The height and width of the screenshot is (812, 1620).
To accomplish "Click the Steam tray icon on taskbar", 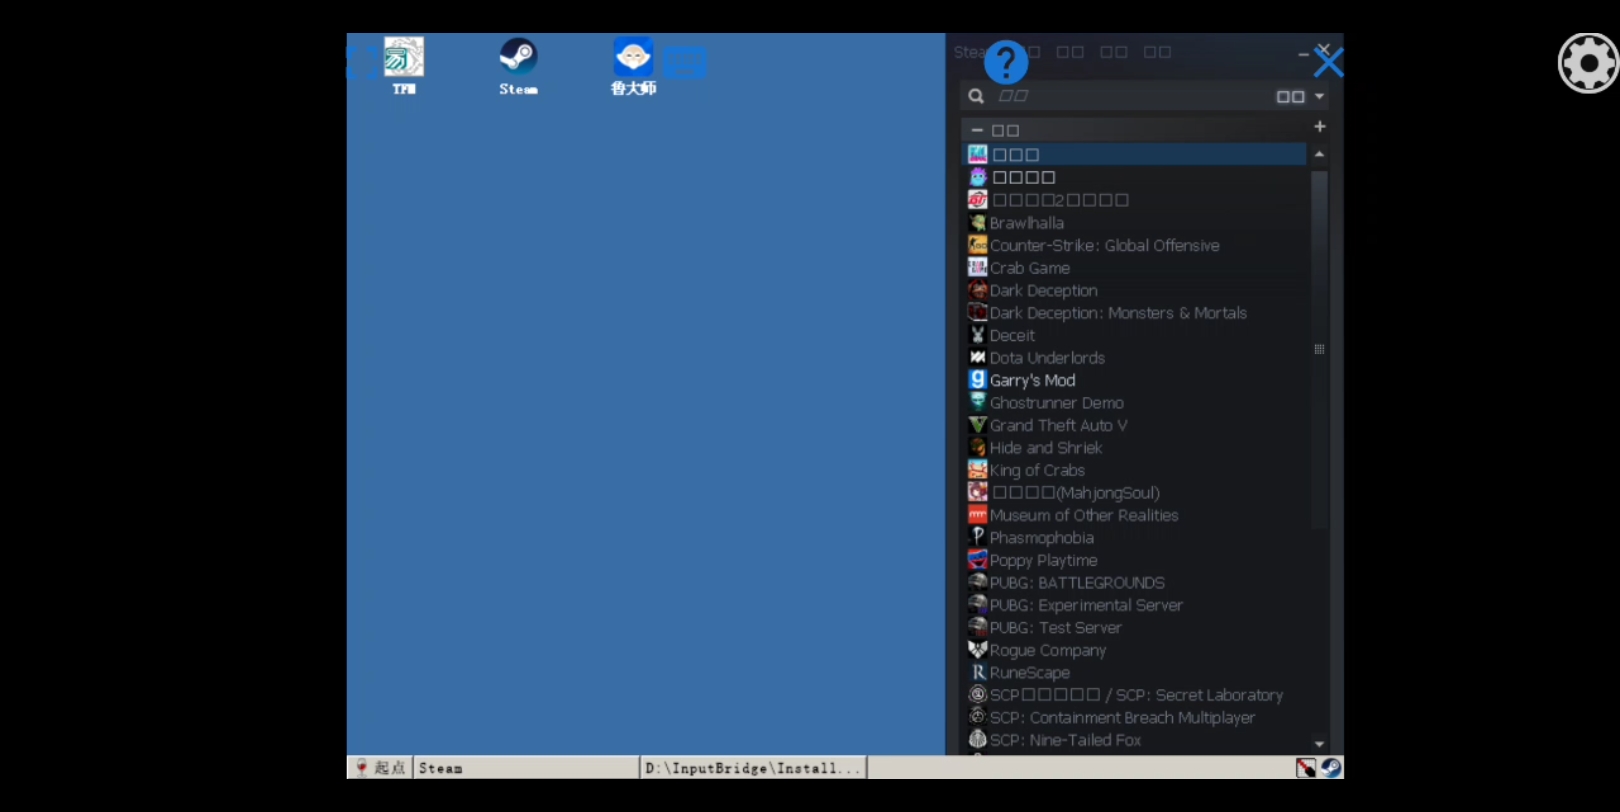I will (1331, 768).
